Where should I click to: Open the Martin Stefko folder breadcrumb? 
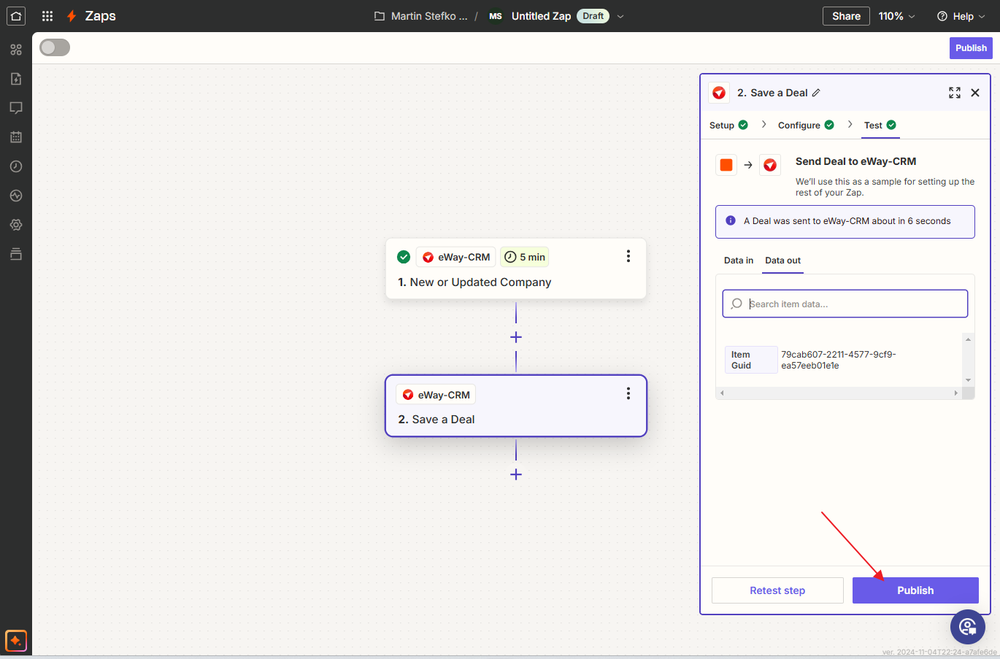(429, 16)
